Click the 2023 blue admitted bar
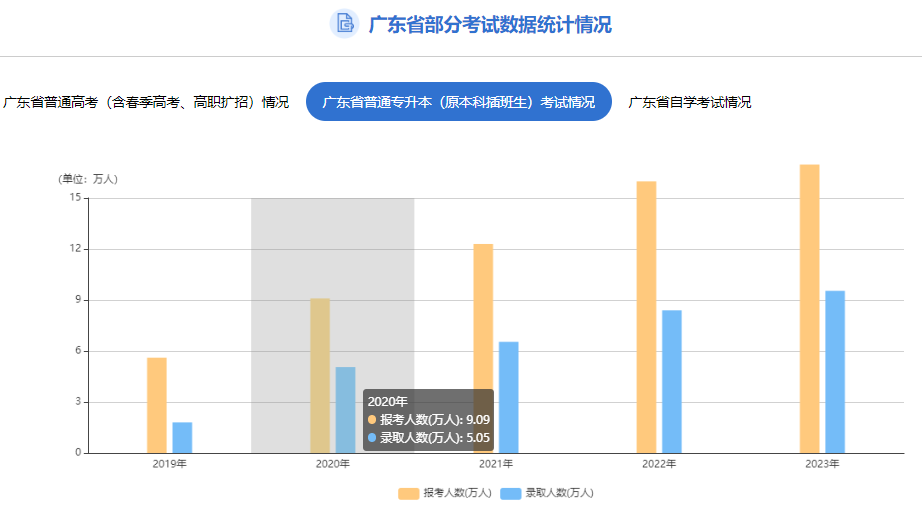Viewport: 922px width, 508px height. (835, 371)
